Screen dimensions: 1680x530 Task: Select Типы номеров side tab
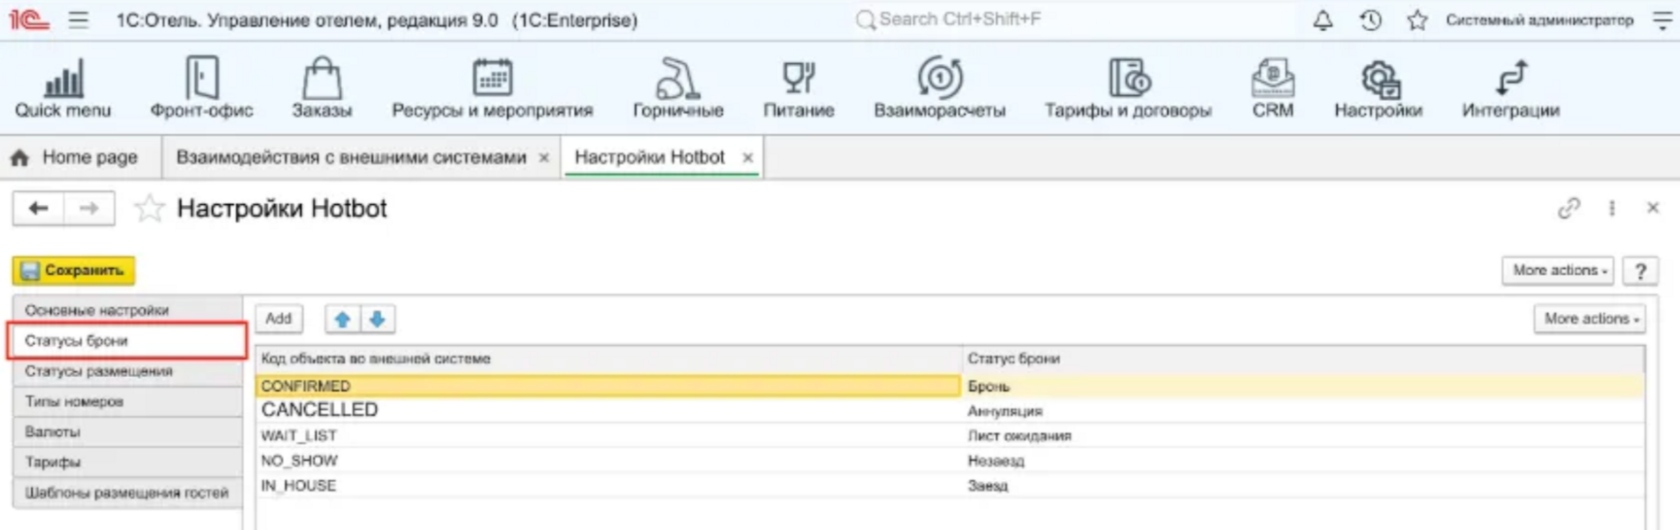pyautogui.click(x=127, y=402)
